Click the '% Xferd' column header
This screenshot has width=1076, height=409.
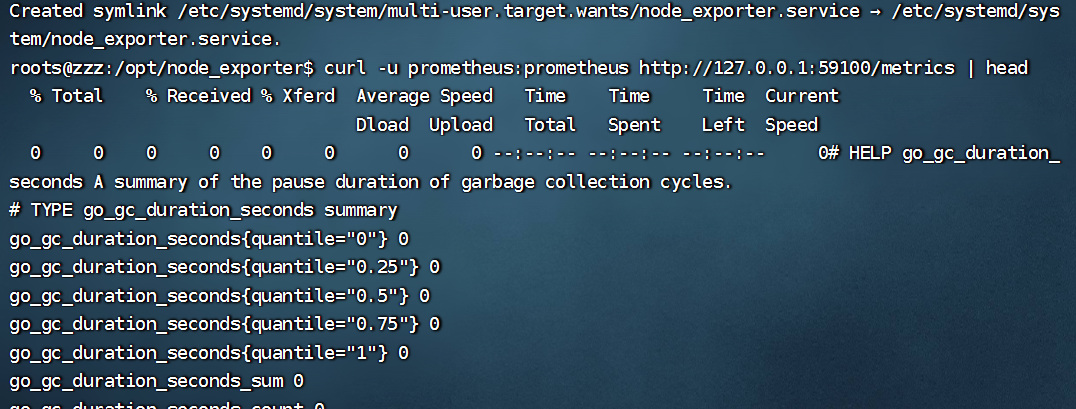point(298,96)
